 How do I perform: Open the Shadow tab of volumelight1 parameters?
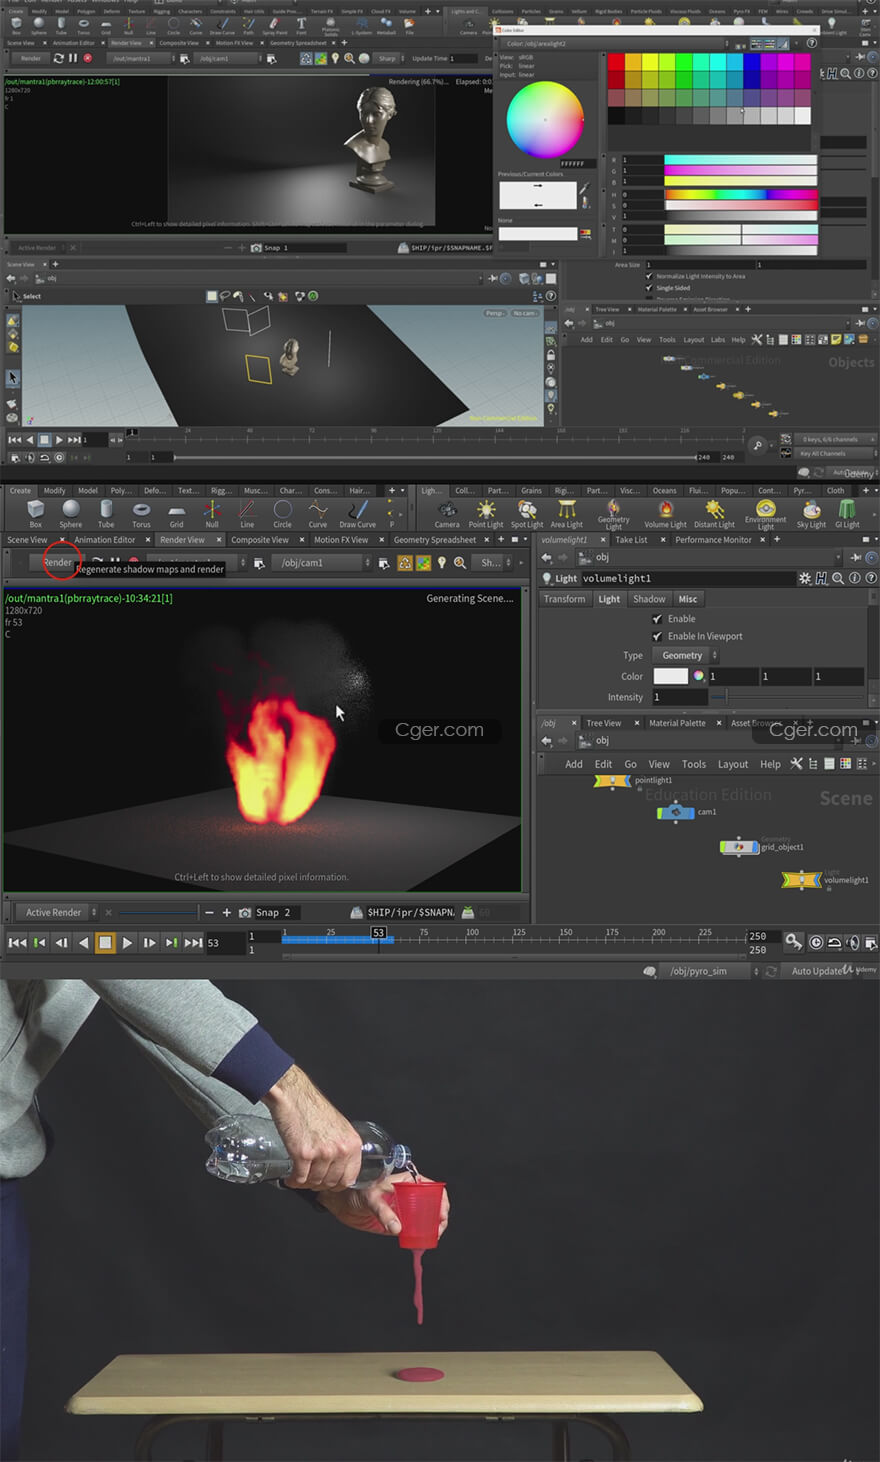(649, 599)
